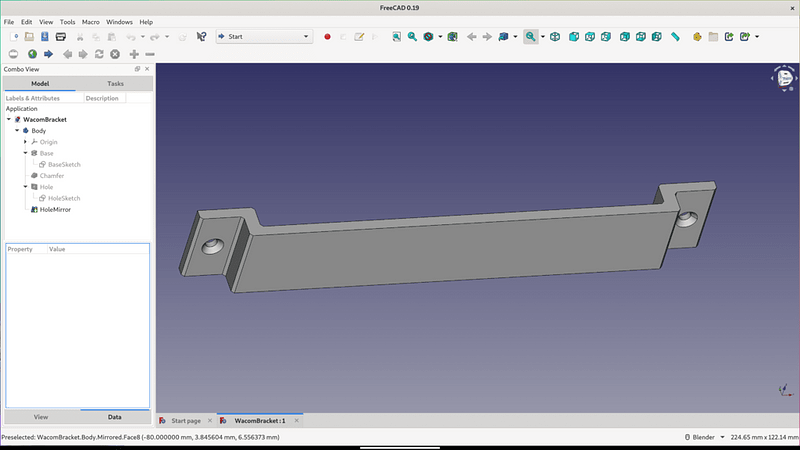Click Fit Selection magnifier icon

pyautogui.click(x=412, y=37)
